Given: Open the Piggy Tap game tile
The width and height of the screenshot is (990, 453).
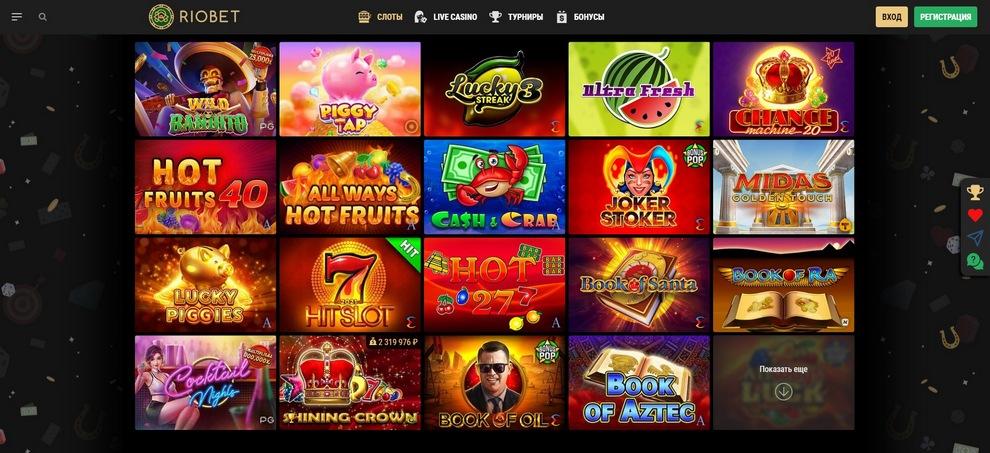Looking at the screenshot, I should (350, 89).
